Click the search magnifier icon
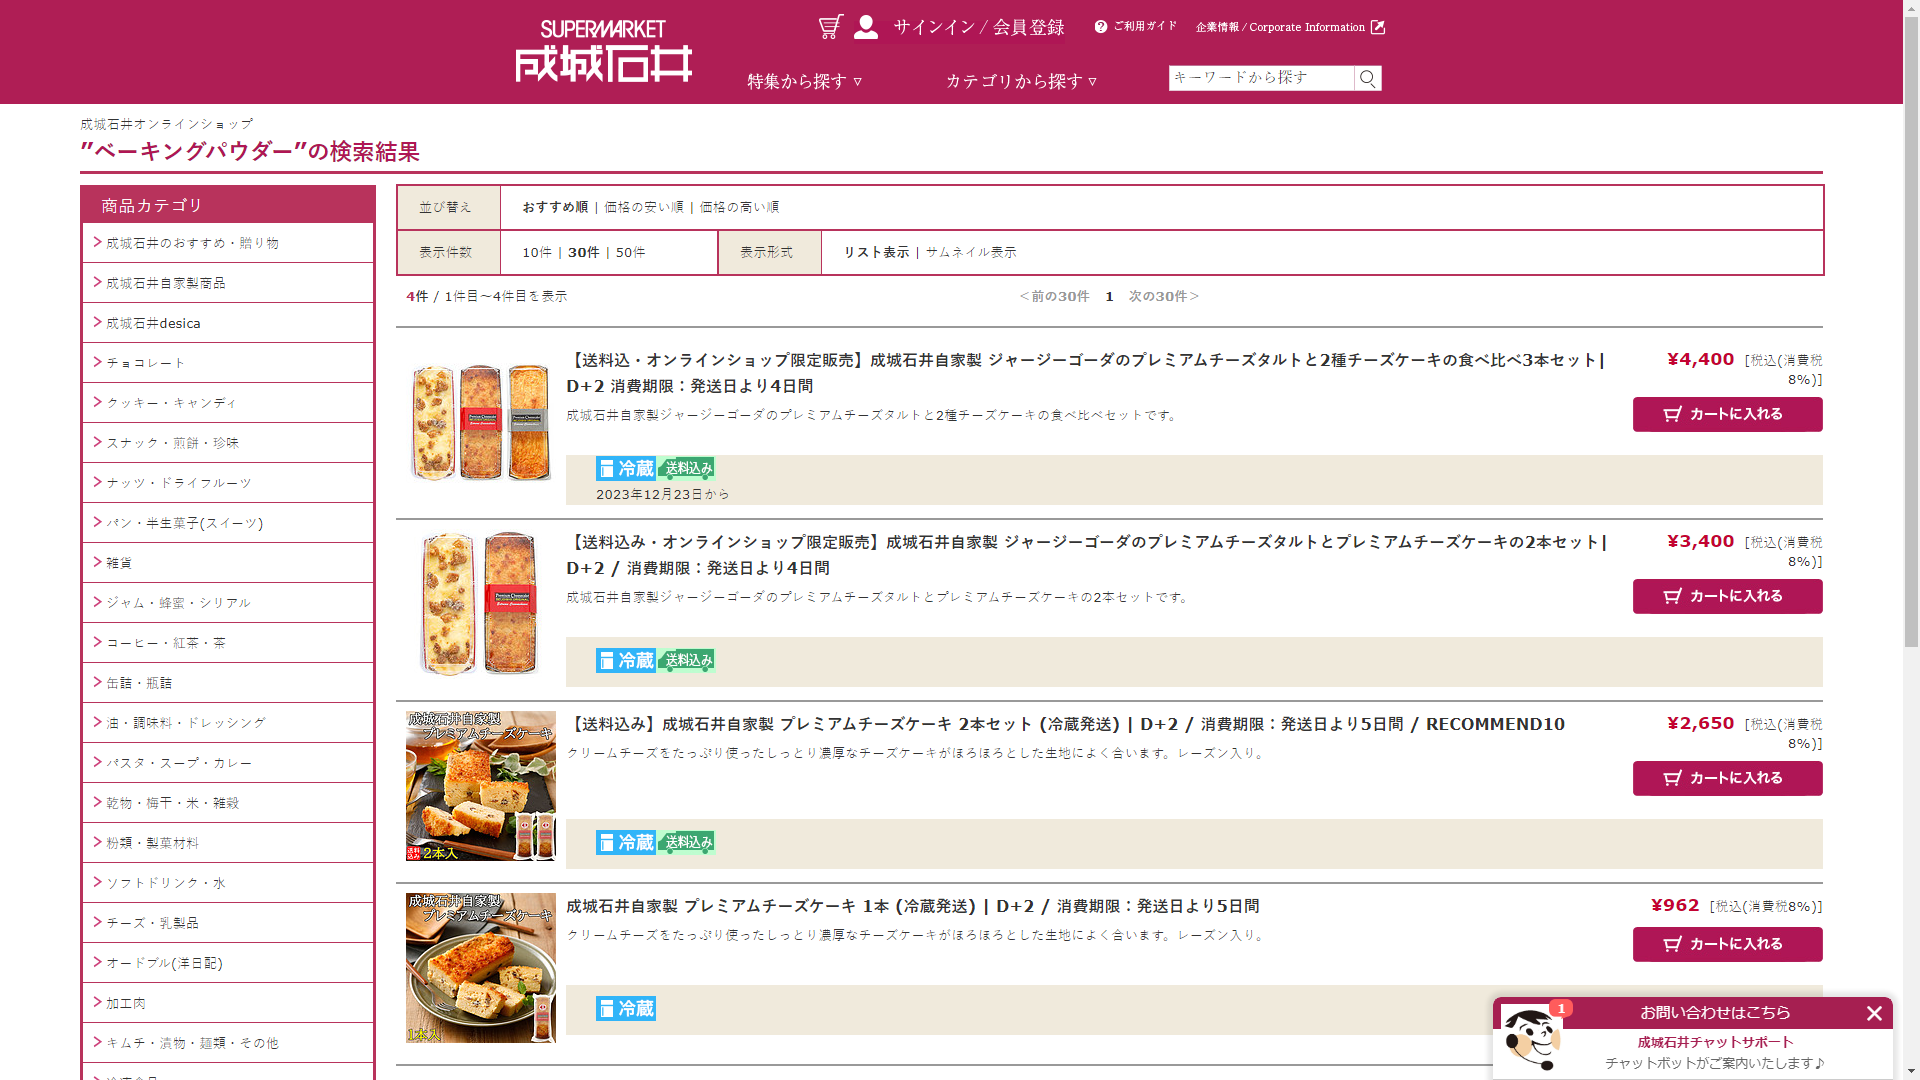Screen dimensions: 1920x1080 pyautogui.click(x=1367, y=78)
